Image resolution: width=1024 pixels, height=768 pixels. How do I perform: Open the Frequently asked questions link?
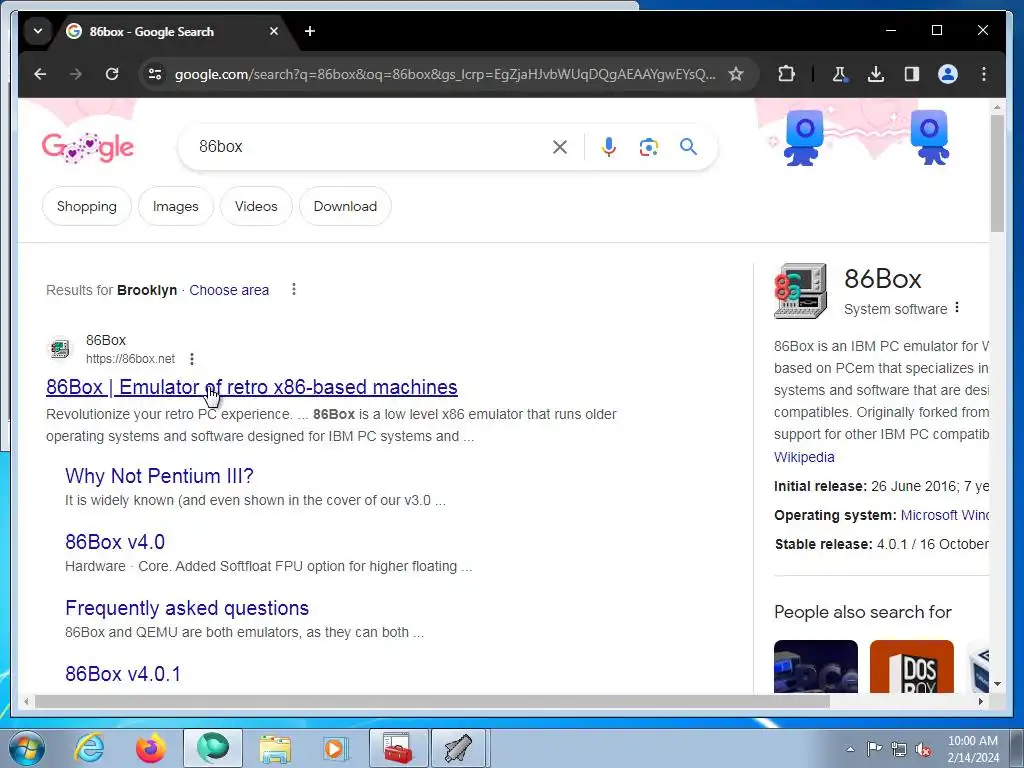(x=187, y=608)
